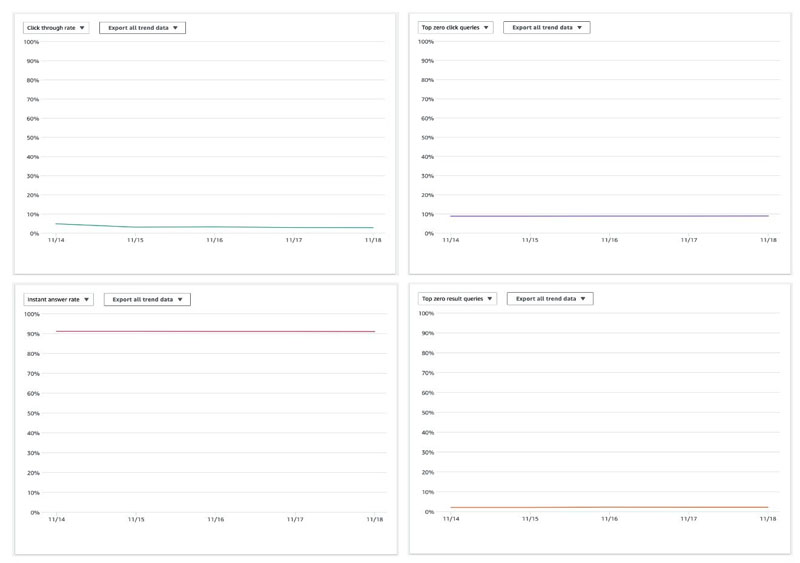Viewport: 800px width, 563px height.
Task: Click the 10% axis label in Top zero result queries chart
Action: [x=428, y=492]
